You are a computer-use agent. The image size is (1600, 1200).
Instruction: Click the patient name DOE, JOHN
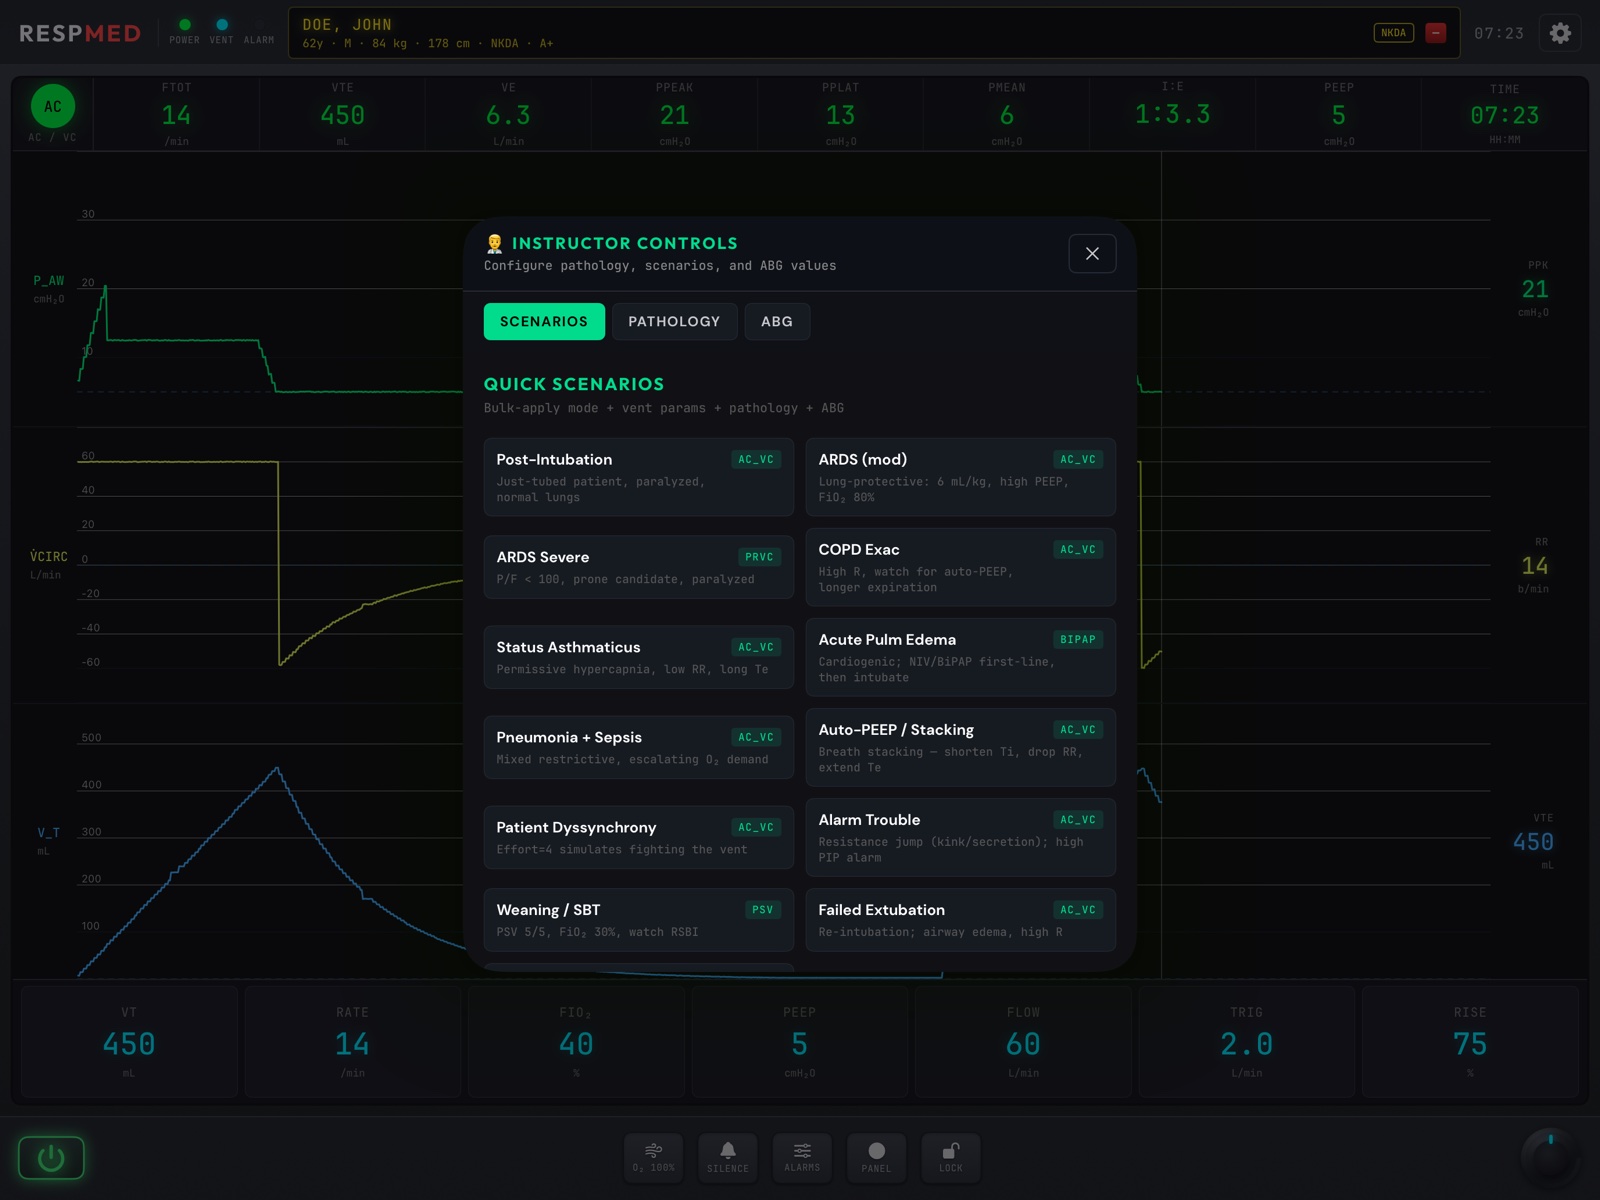tap(347, 25)
